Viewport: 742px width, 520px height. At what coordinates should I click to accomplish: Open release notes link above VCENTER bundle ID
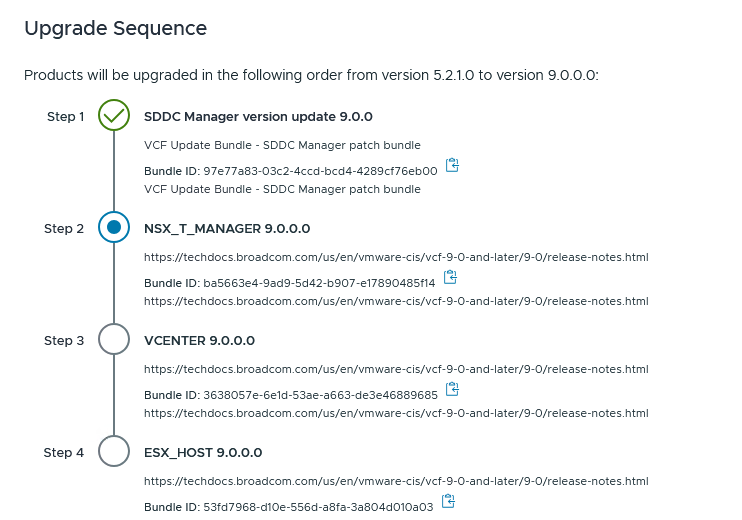[396, 369]
